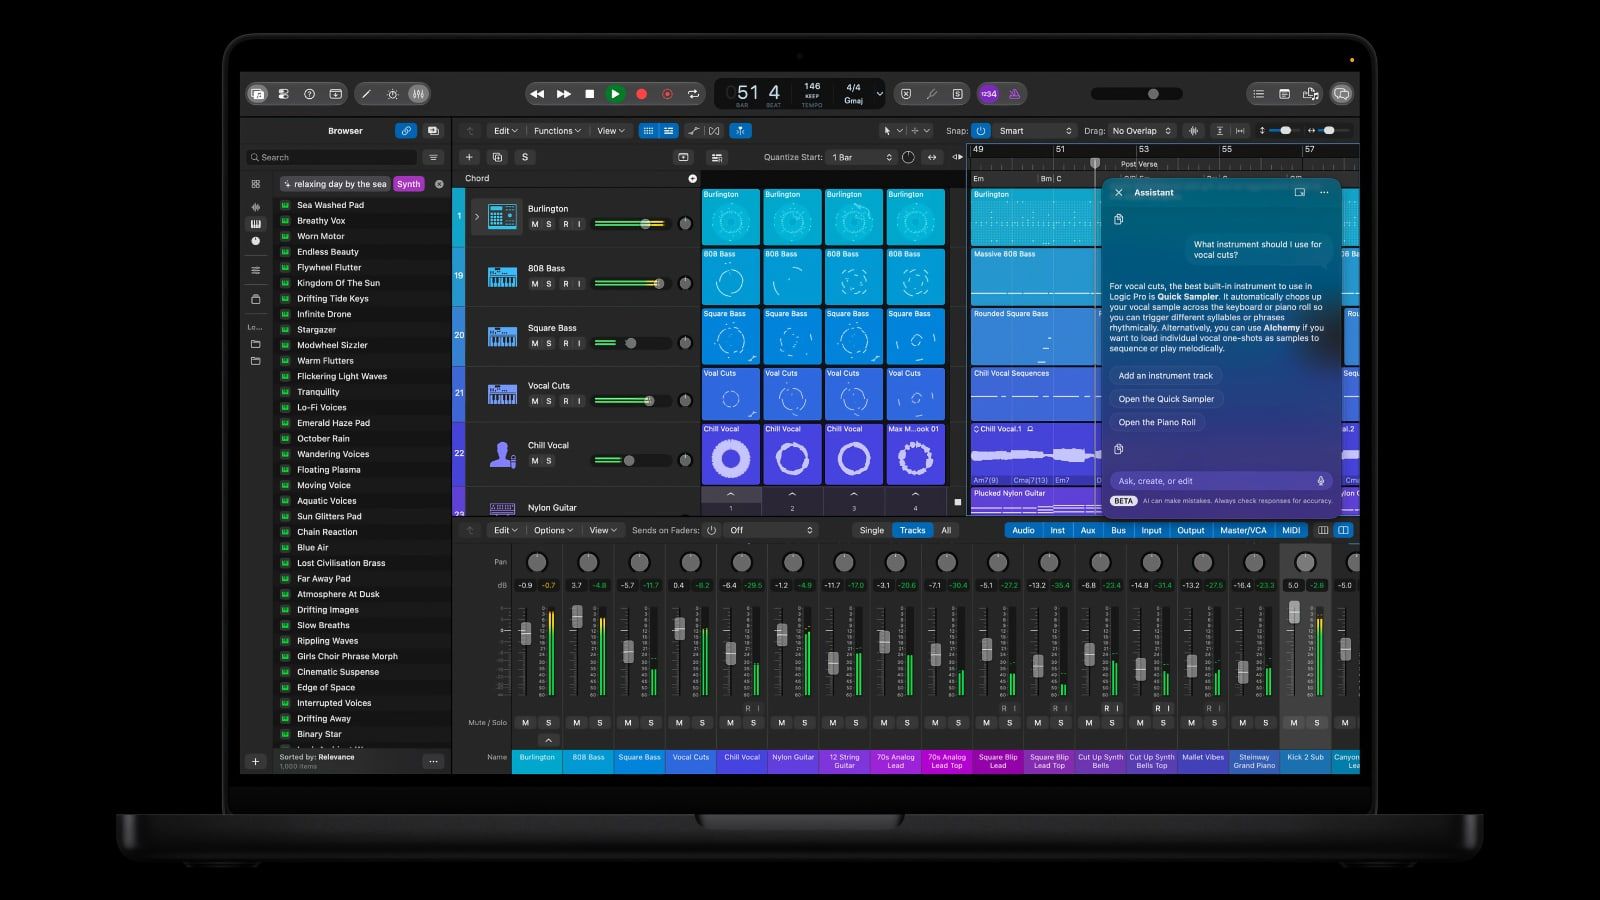
Task: Click 'Open the Quick Sampler' suggestion
Action: (x=1166, y=399)
